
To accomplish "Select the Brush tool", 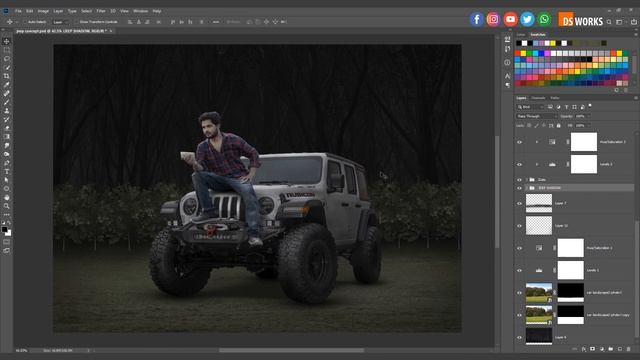I will coord(7,102).
